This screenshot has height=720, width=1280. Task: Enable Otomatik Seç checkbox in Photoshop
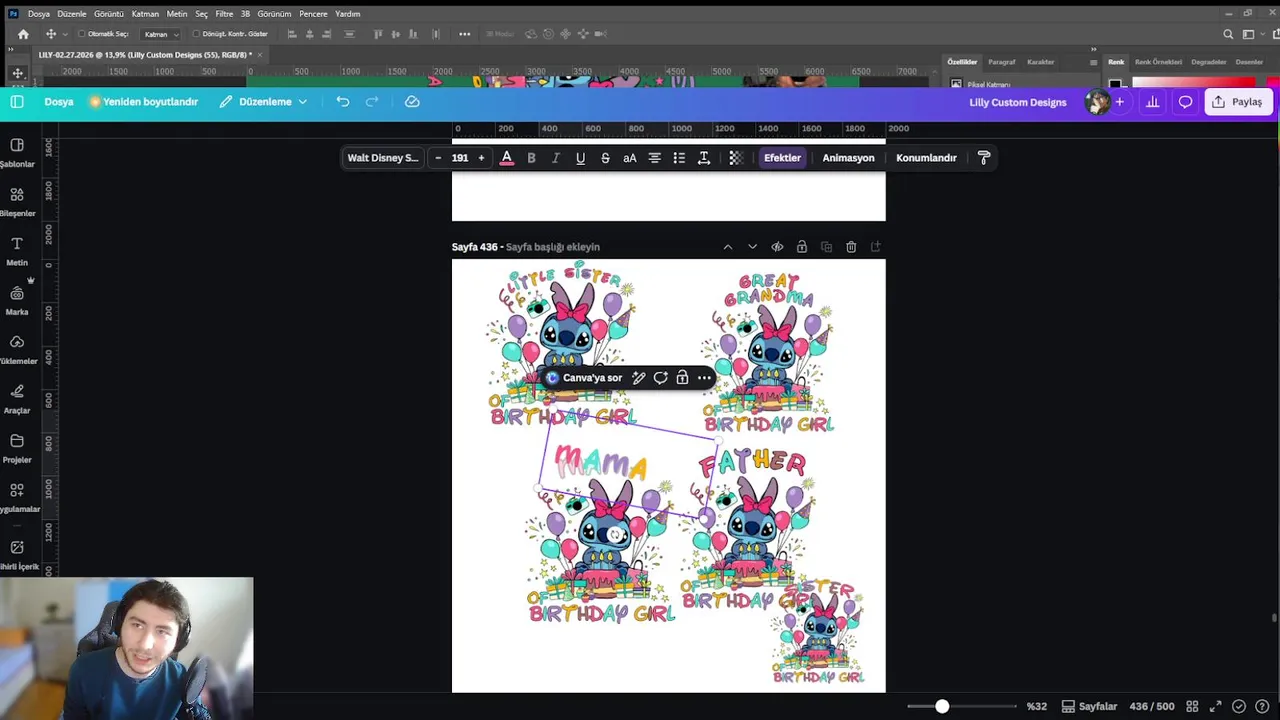[82, 34]
